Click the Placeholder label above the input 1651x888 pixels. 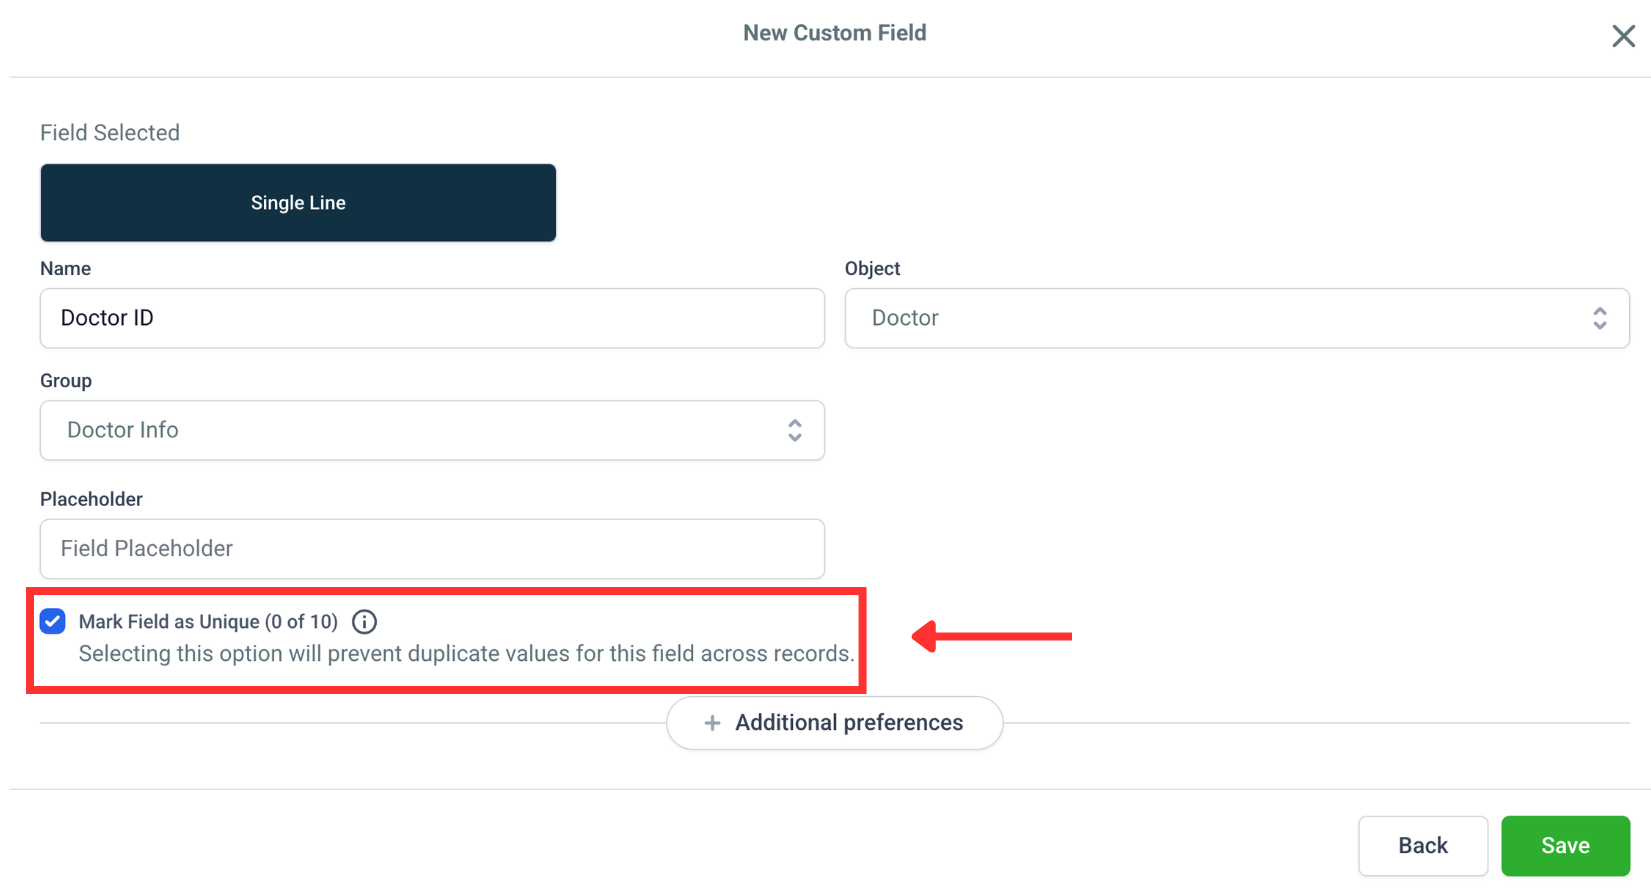[91, 499]
